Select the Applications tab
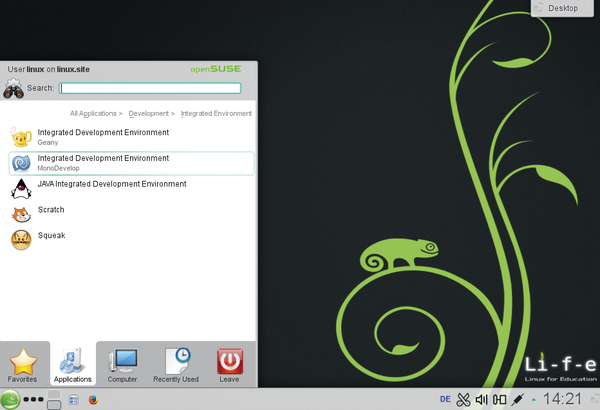600x410 pixels. (x=73, y=364)
